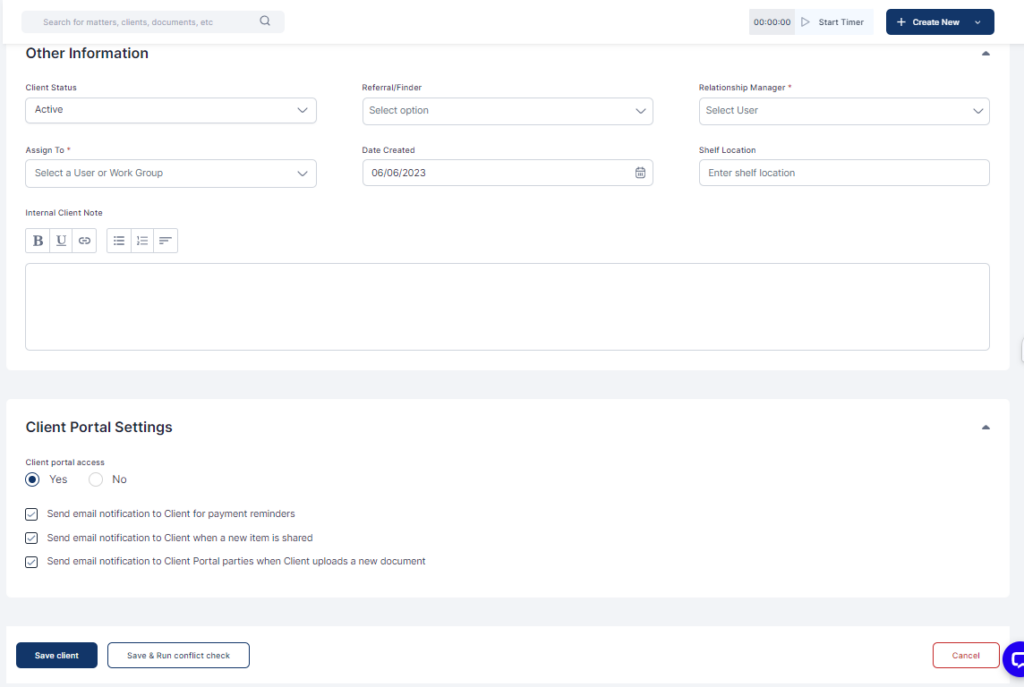The height and width of the screenshot is (687, 1024).
Task: Click the Bold formatting icon
Action: 38,240
